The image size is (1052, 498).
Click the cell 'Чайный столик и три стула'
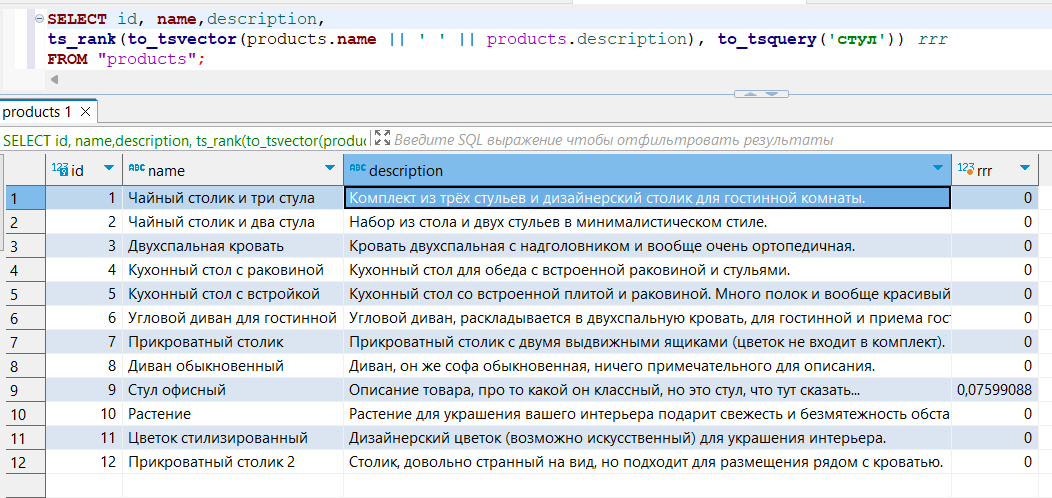(233, 198)
